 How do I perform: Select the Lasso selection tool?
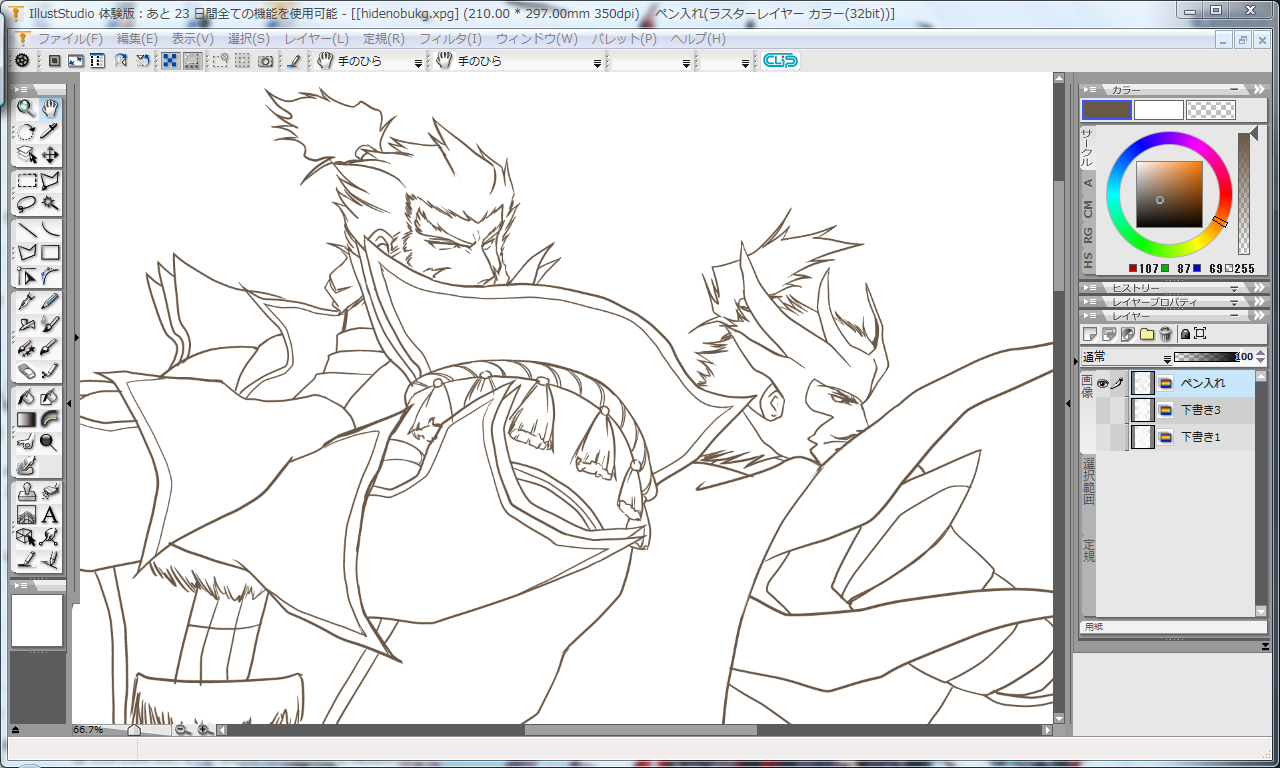pyautogui.click(x=26, y=203)
